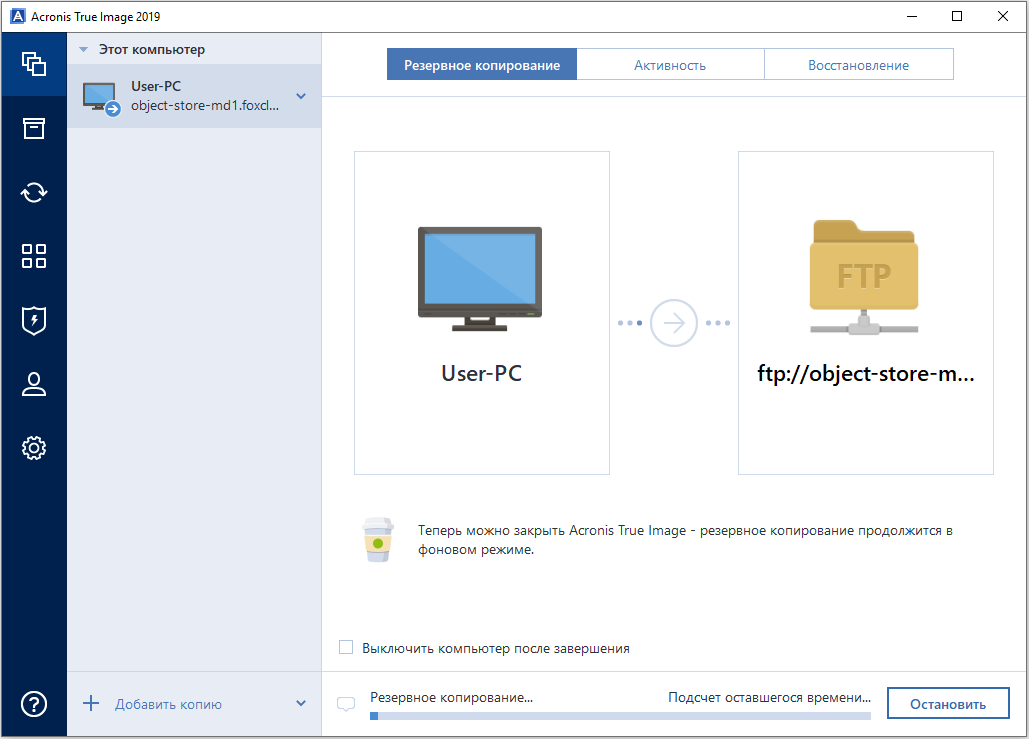This screenshot has height=739, width=1029.
Task: Click the FTP folder destination icon
Action: click(x=864, y=277)
